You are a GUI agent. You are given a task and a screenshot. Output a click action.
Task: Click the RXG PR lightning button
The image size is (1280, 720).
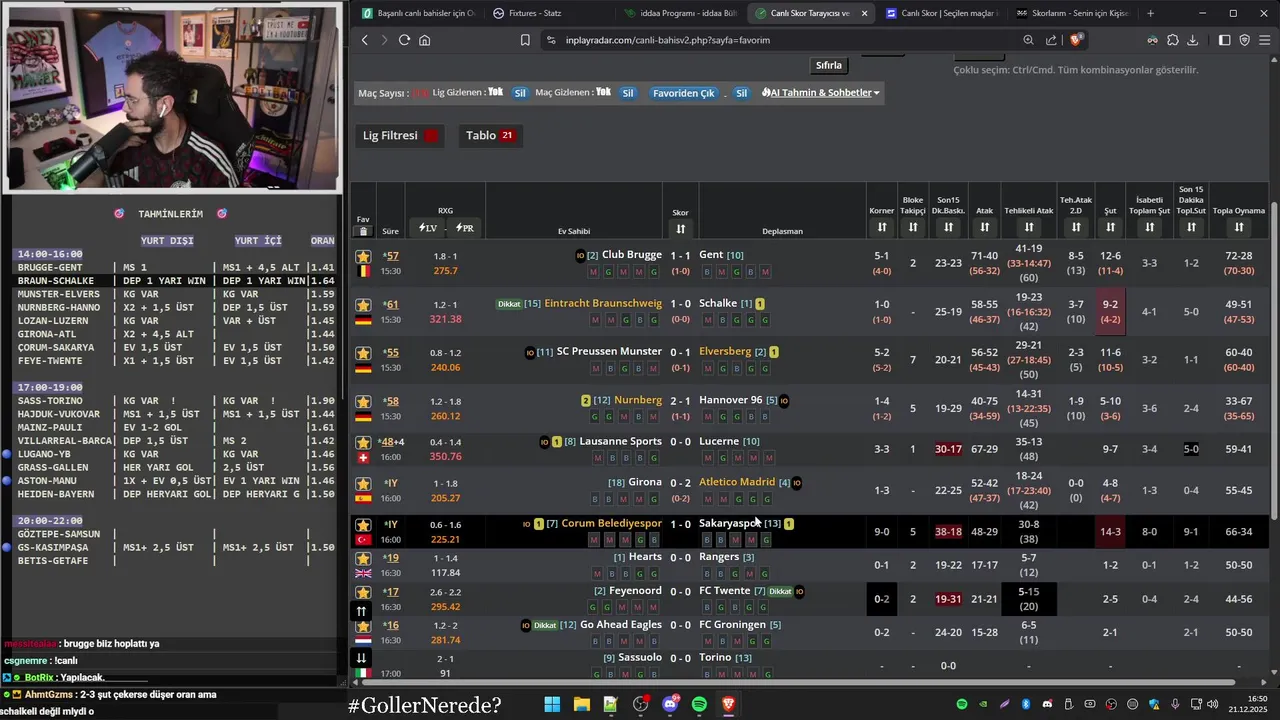point(464,228)
